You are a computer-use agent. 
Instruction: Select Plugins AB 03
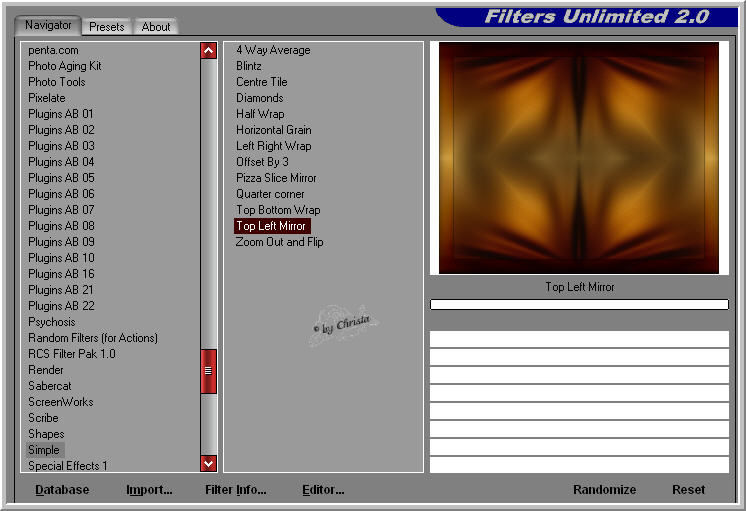[x=61, y=146]
